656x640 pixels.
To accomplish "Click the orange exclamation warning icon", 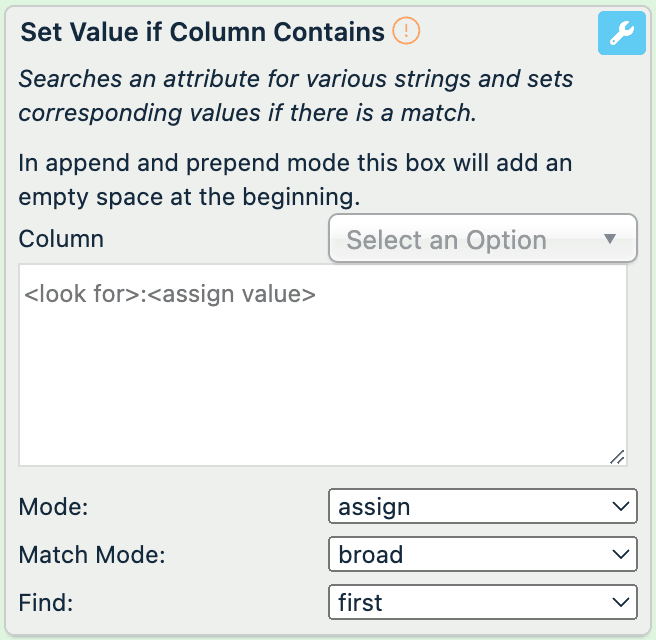I will (x=406, y=31).
